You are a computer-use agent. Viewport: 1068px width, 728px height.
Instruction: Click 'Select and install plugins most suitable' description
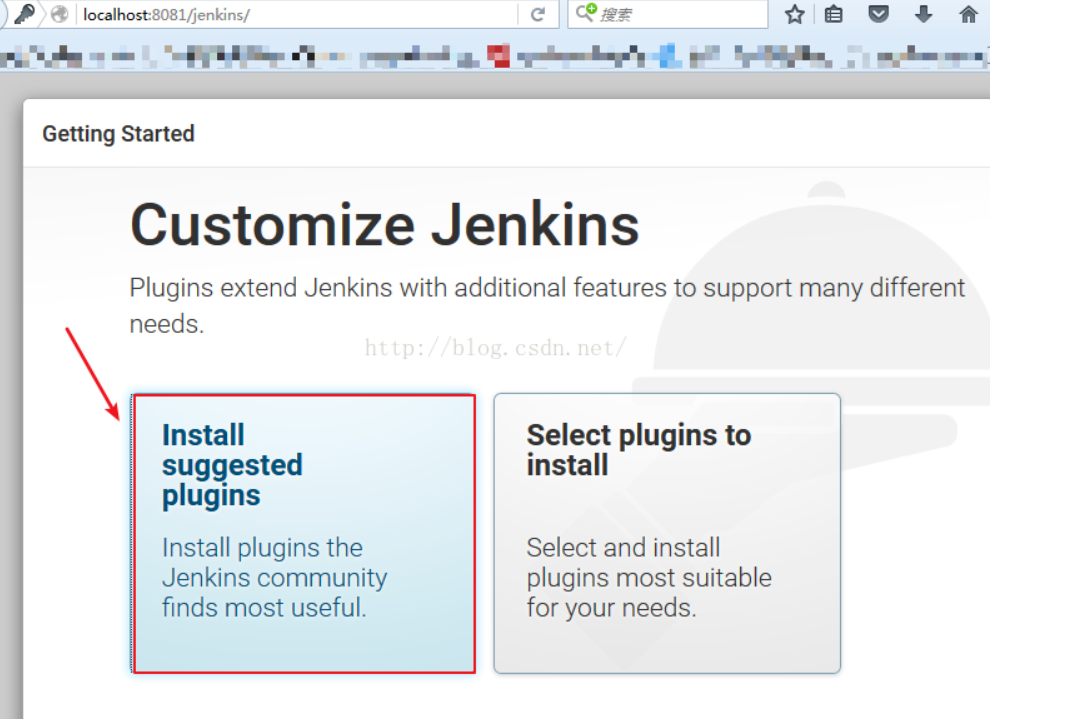(648, 577)
